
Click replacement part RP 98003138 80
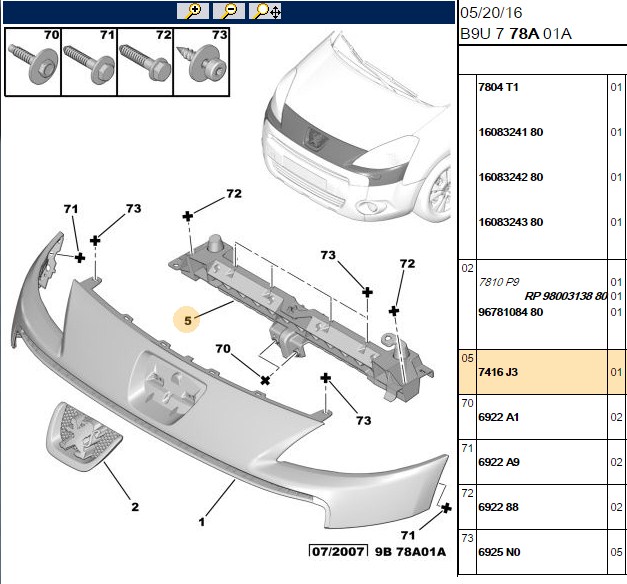(566, 296)
